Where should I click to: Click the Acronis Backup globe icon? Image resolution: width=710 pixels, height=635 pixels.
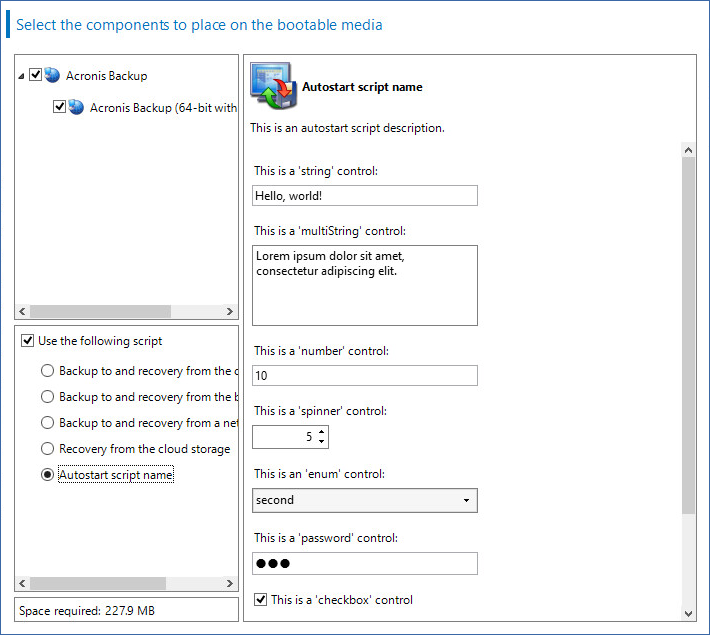(52, 75)
